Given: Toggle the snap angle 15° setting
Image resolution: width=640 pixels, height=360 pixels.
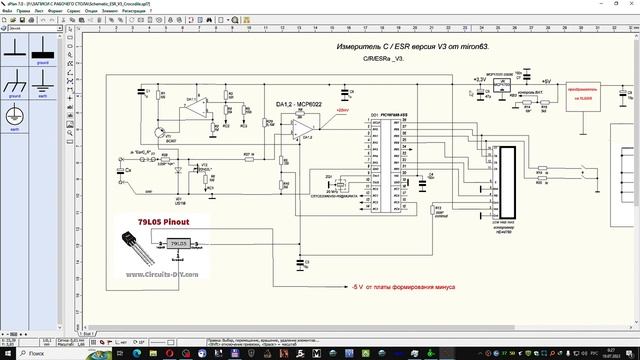Looking at the screenshot, I should (139, 342).
